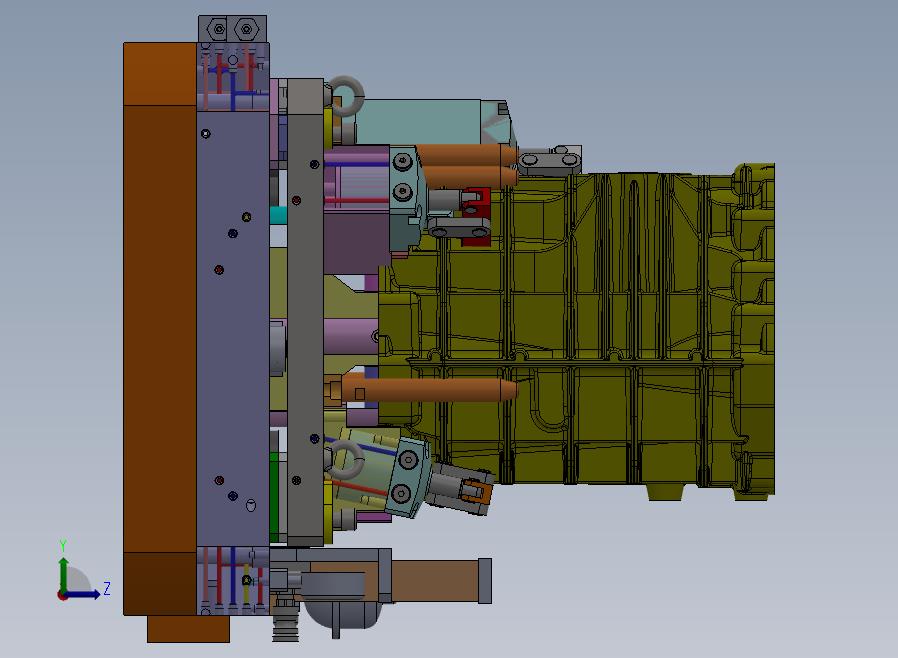Select the left hex nut fitting on top
The image size is (898, 658).
pos(218,29)
